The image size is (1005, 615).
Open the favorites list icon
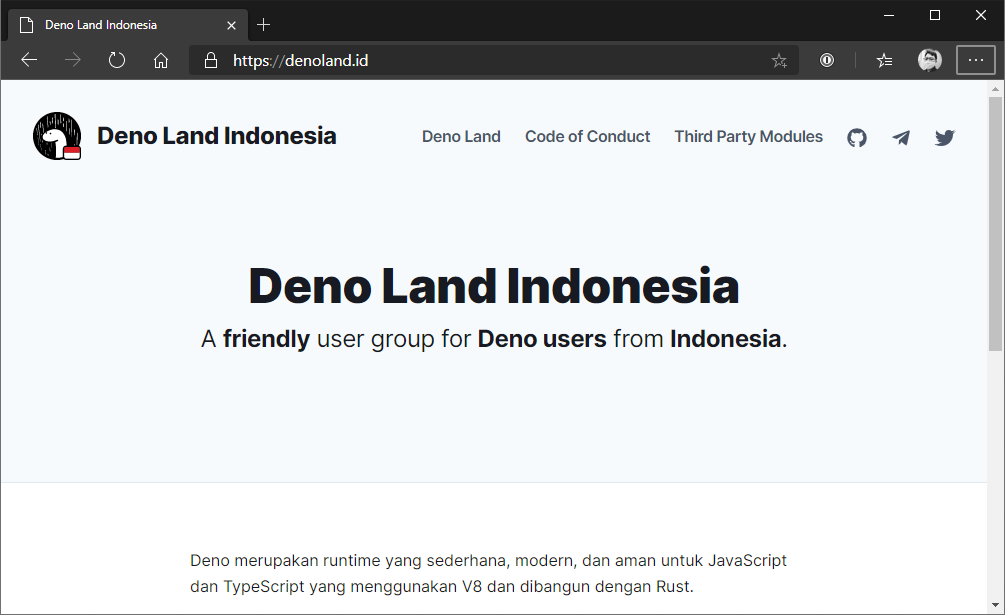[885, 60]
